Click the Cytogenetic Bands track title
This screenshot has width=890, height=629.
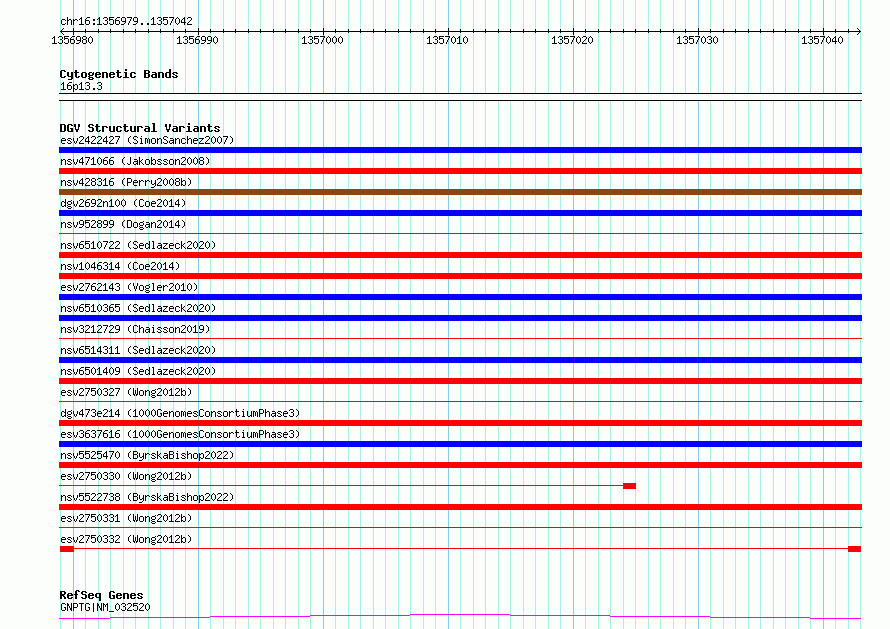click(119, 74)
